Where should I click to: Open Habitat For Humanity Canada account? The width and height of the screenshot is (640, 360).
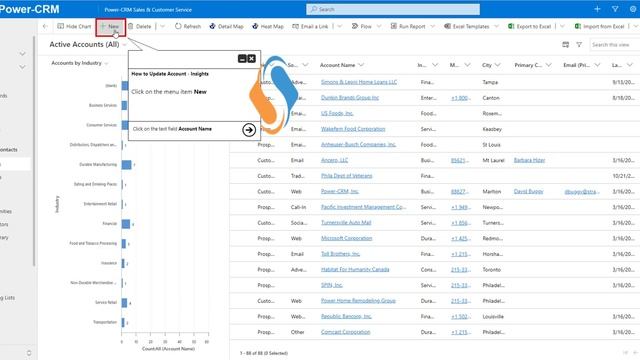(355, 270)
